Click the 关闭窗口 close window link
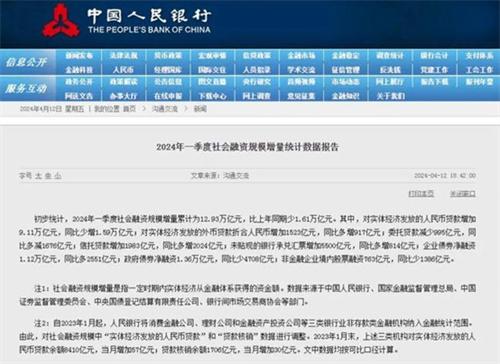Viewport: 500px width, 364px height. [x=463, y=193]
